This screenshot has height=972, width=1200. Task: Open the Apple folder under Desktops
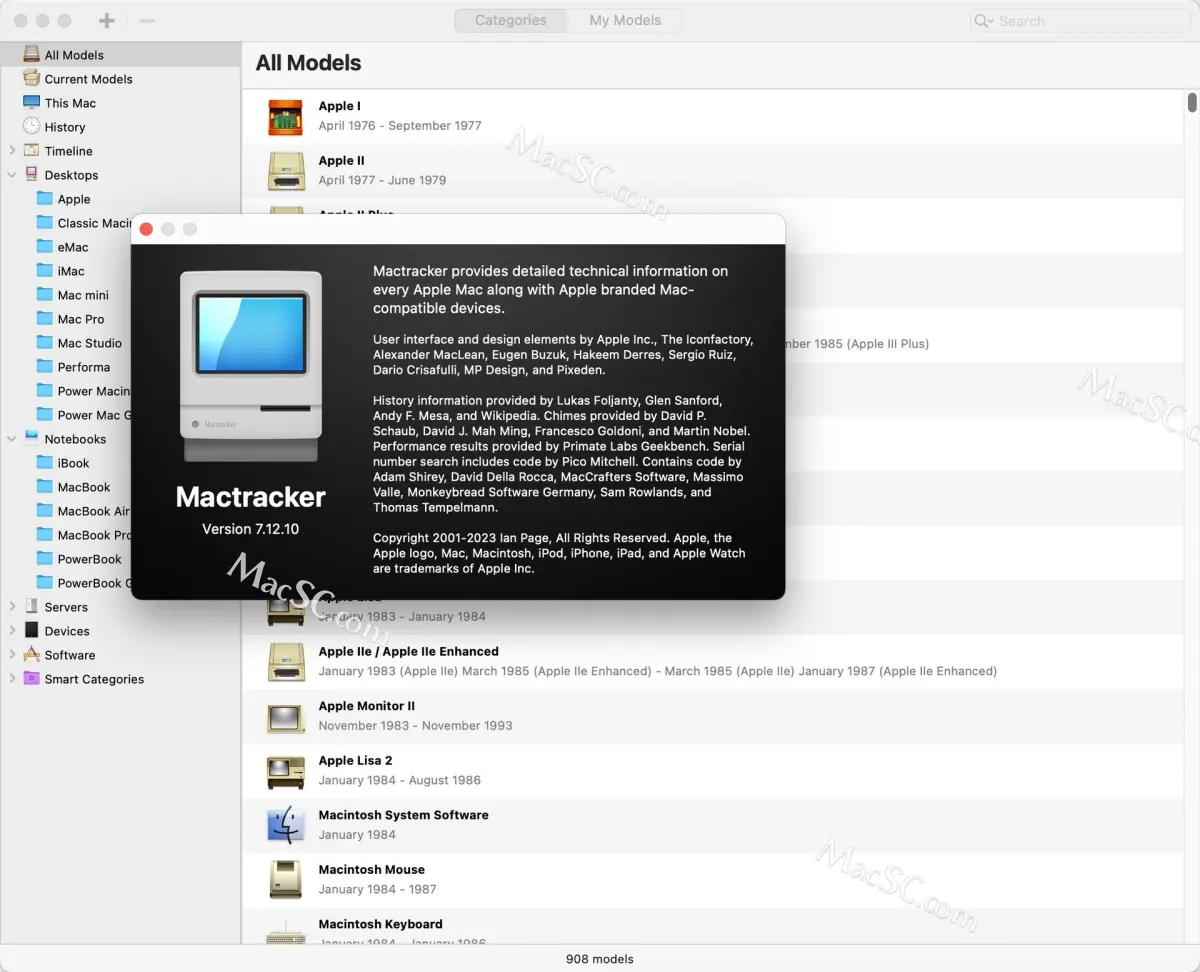coord(73,199)
